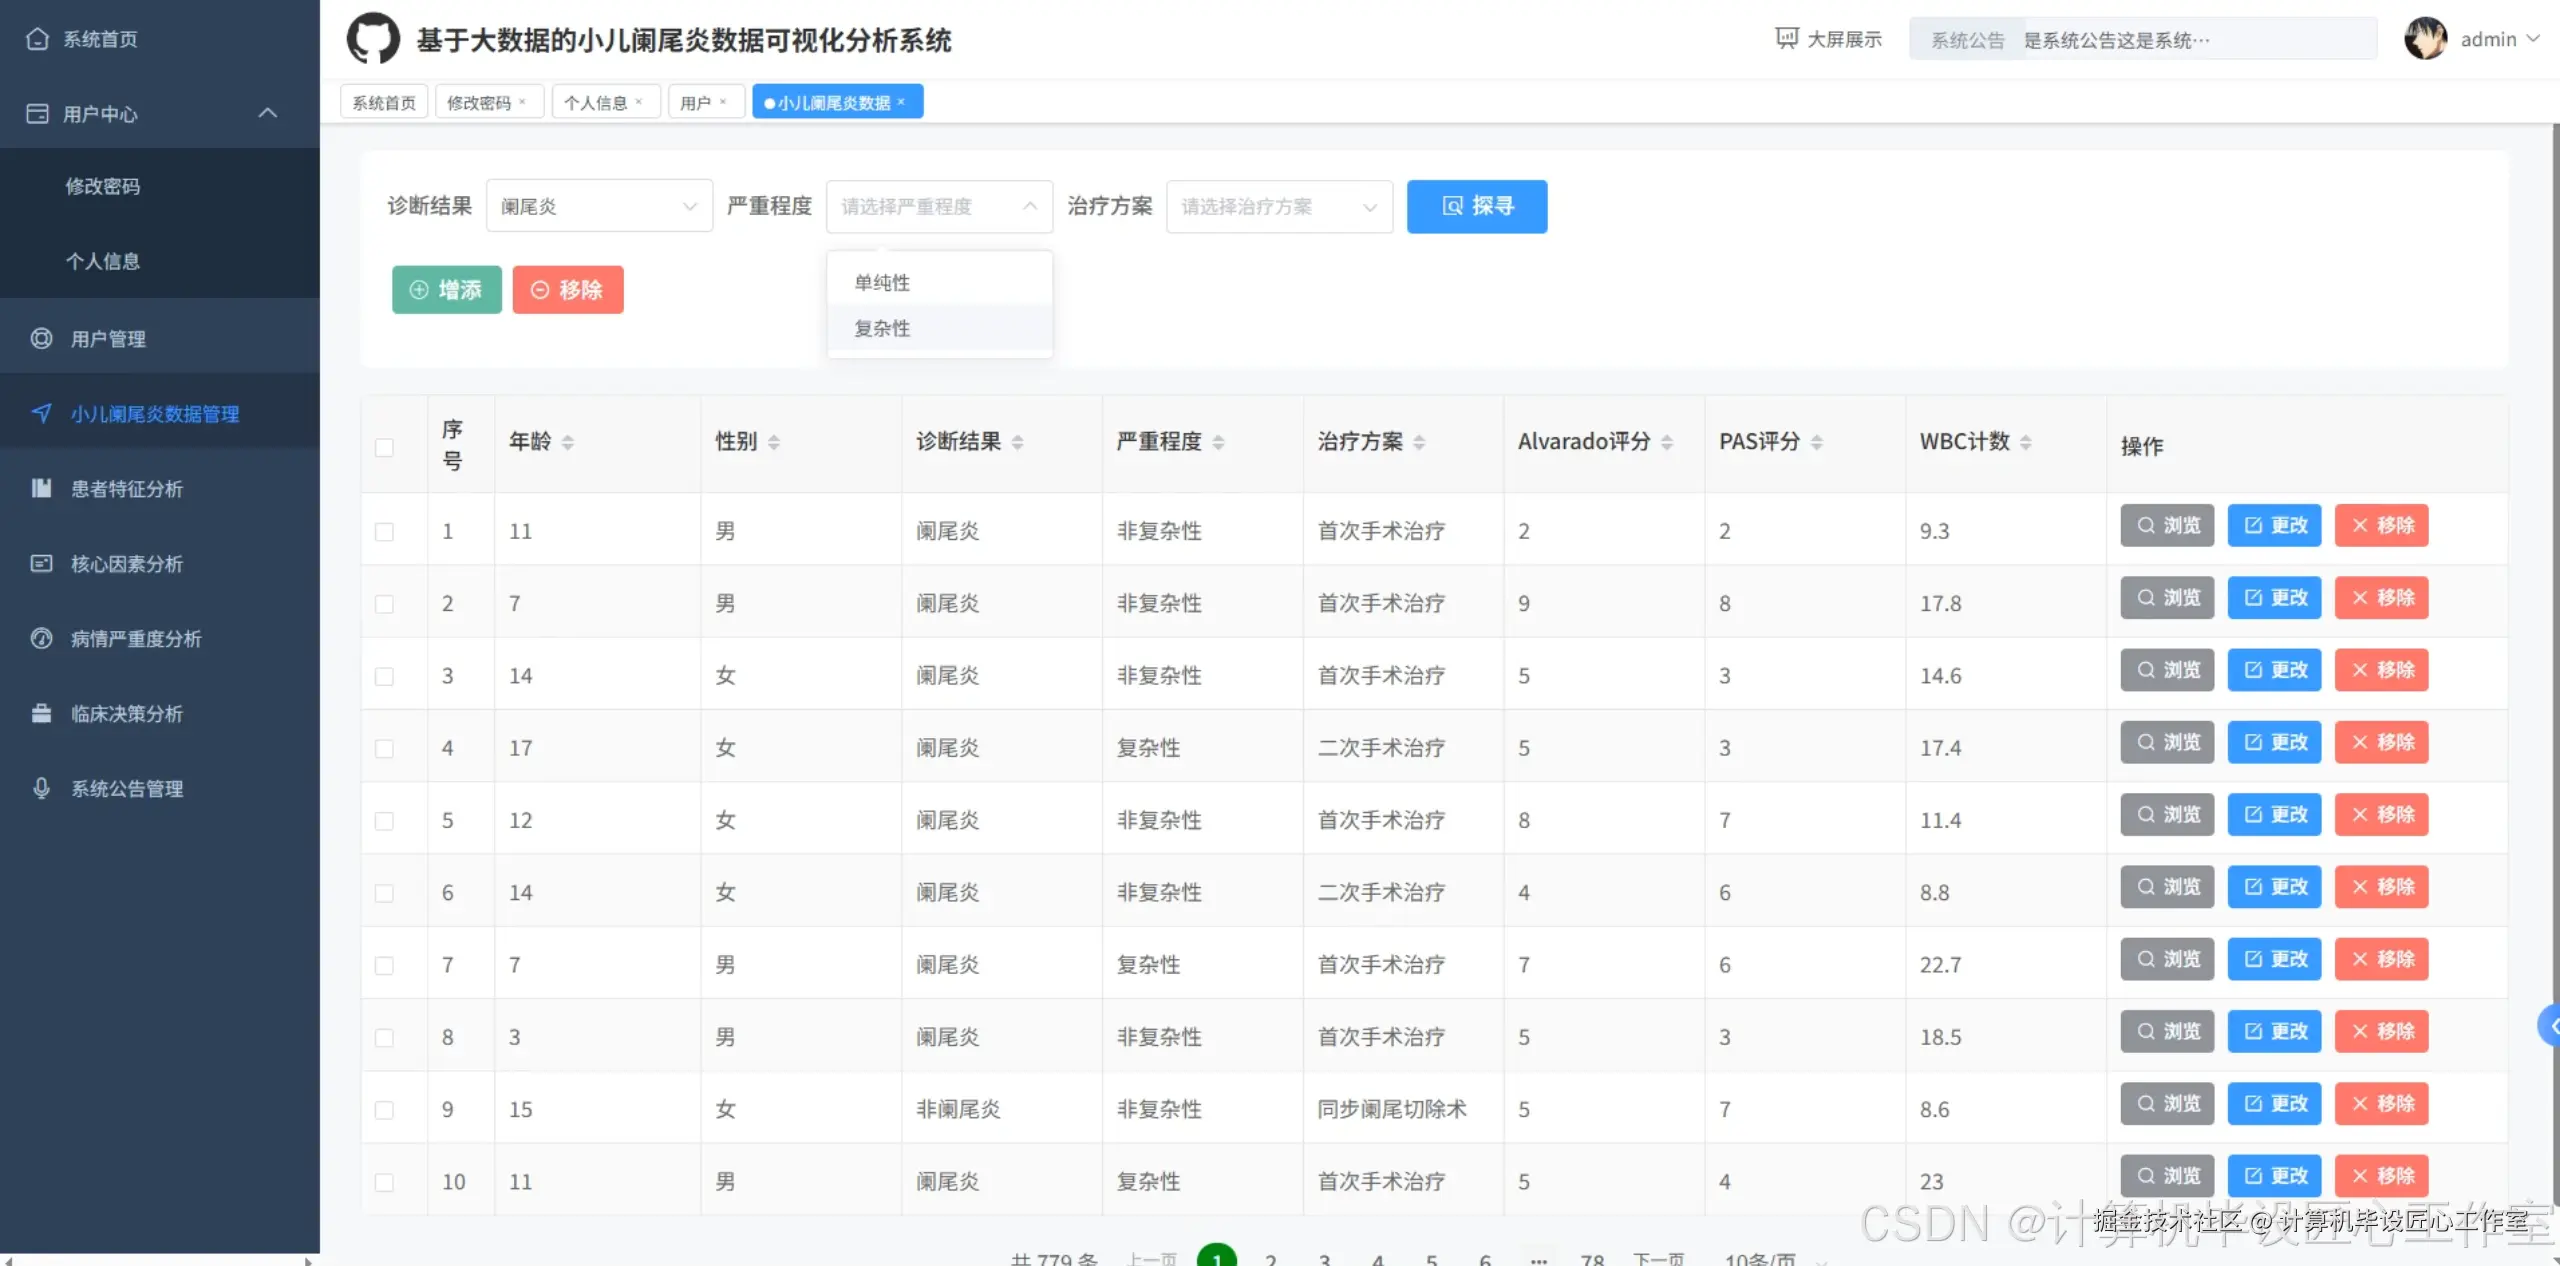Click the 探寻 search button

point(1477,206)
